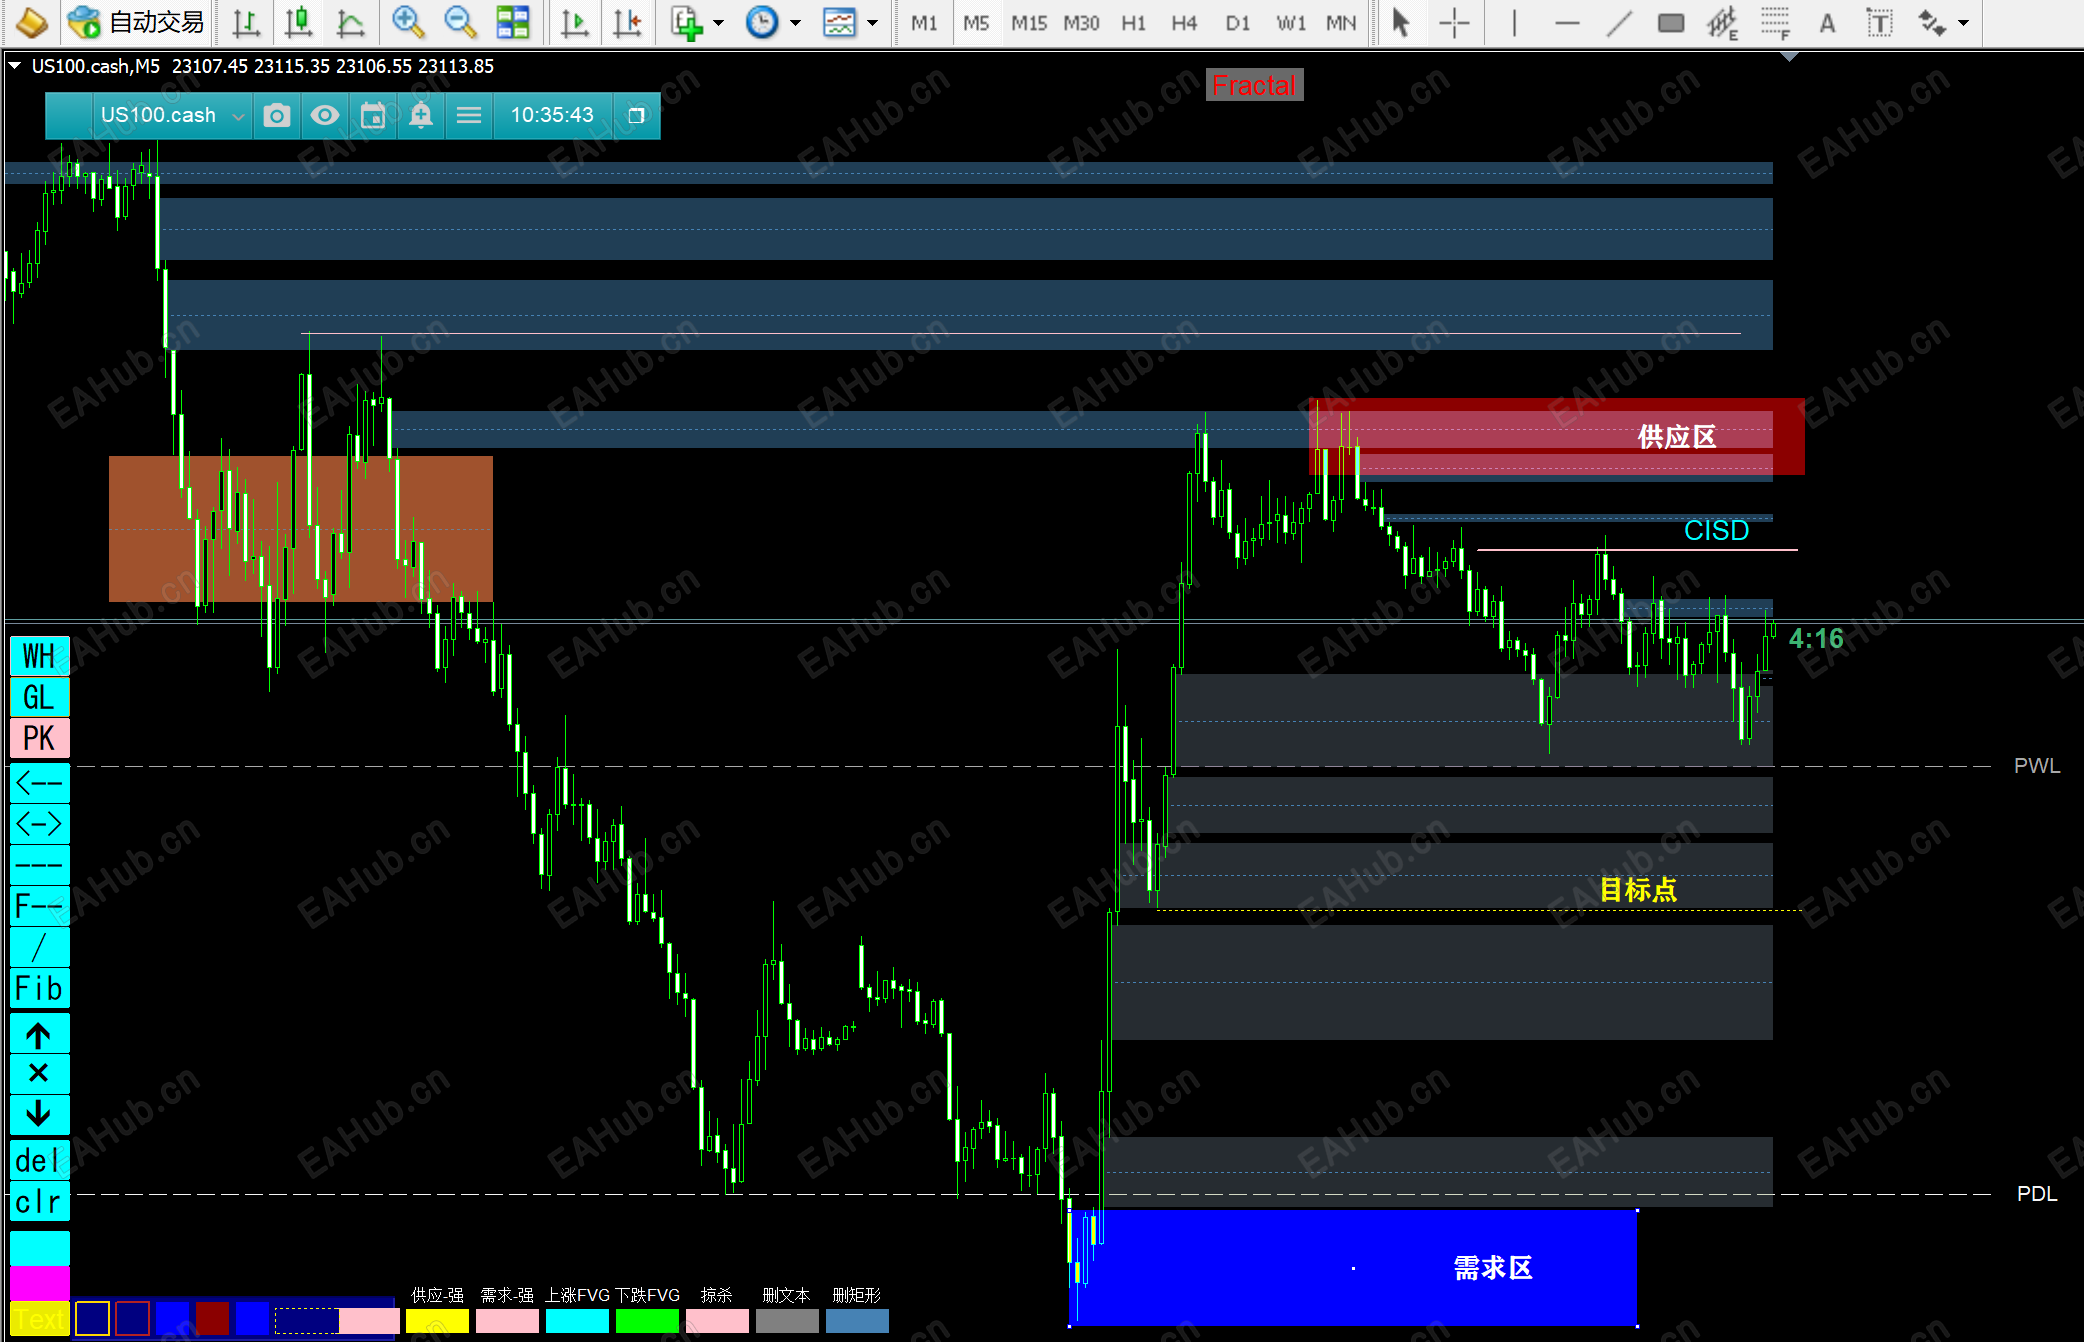
Task: Toggle auto trading (自动交易) button
Action: [x=136, y=22]
